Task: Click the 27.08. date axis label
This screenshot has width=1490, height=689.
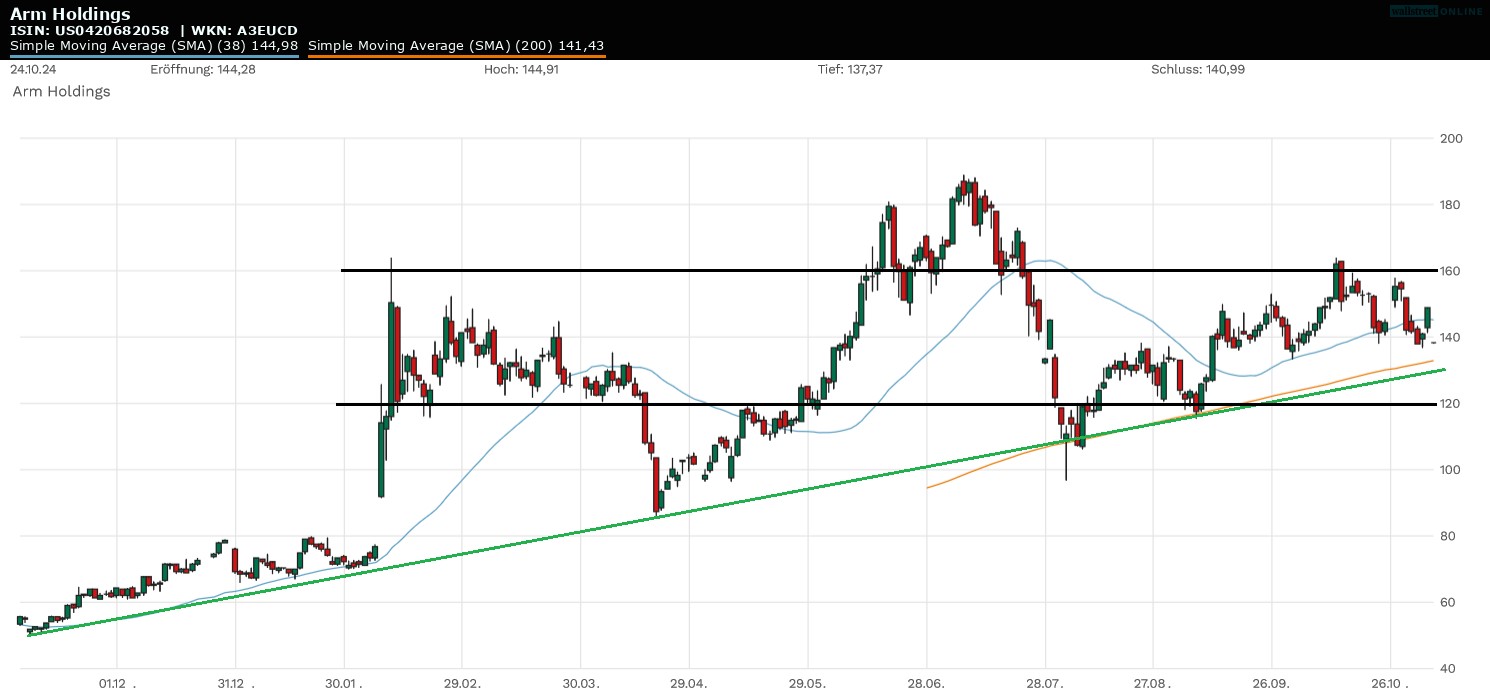Action: pos(1153,683)
